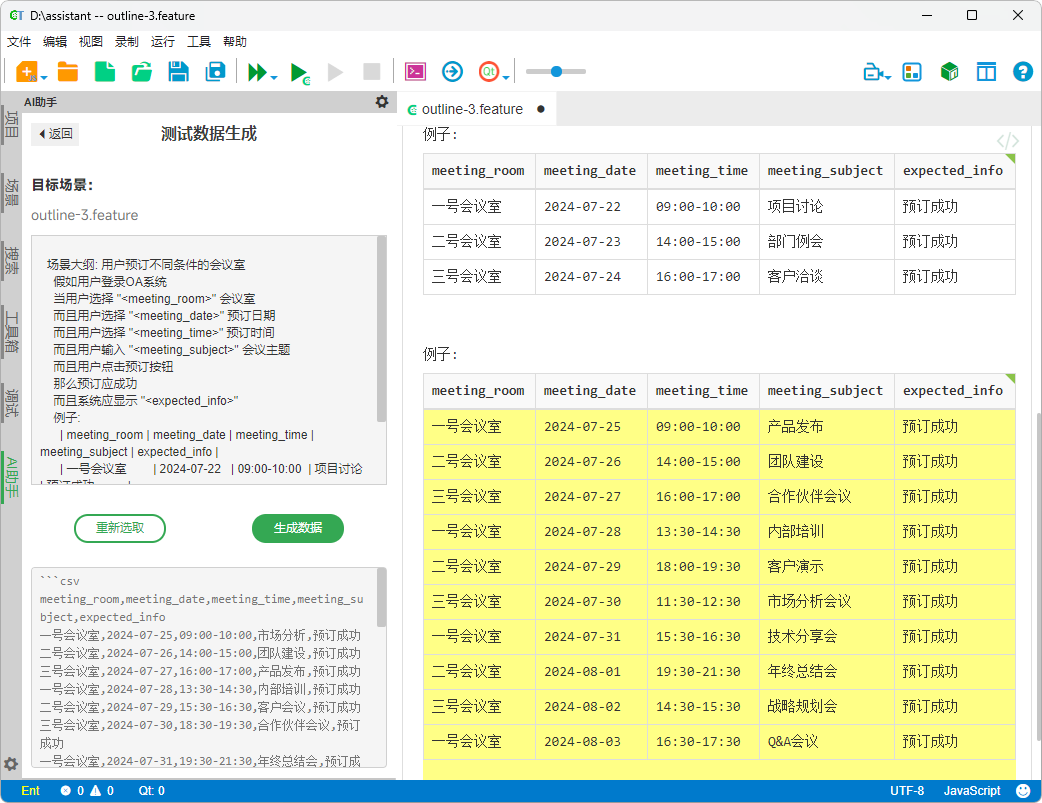
Task: Click the JavaScript language label
Action: coord(972,790)
